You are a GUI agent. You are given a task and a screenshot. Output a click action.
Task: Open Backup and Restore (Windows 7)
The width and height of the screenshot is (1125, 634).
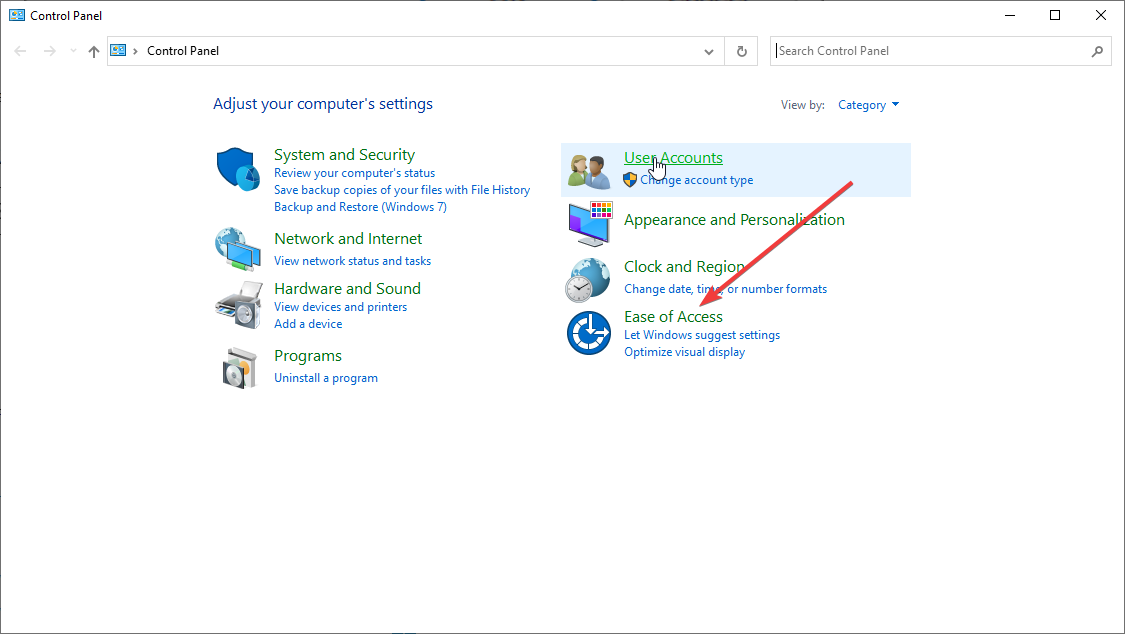pyautogui.click(x=360, y=207)
